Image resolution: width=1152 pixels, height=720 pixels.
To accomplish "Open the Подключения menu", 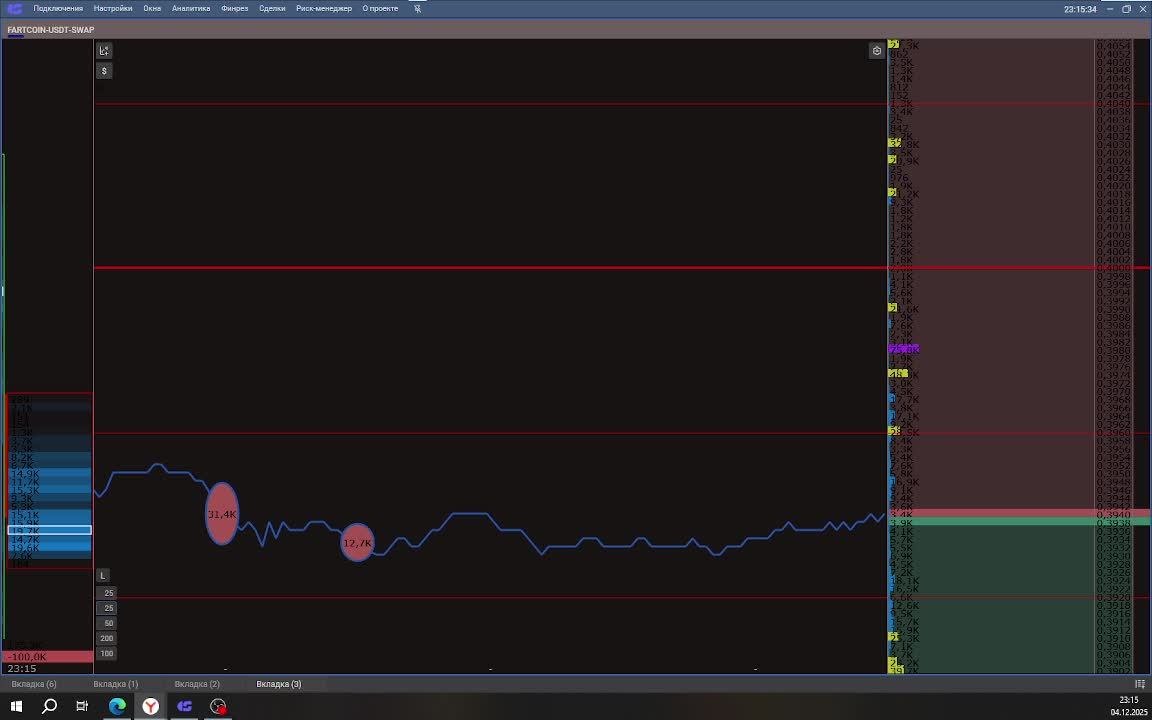I will point(58,9).
